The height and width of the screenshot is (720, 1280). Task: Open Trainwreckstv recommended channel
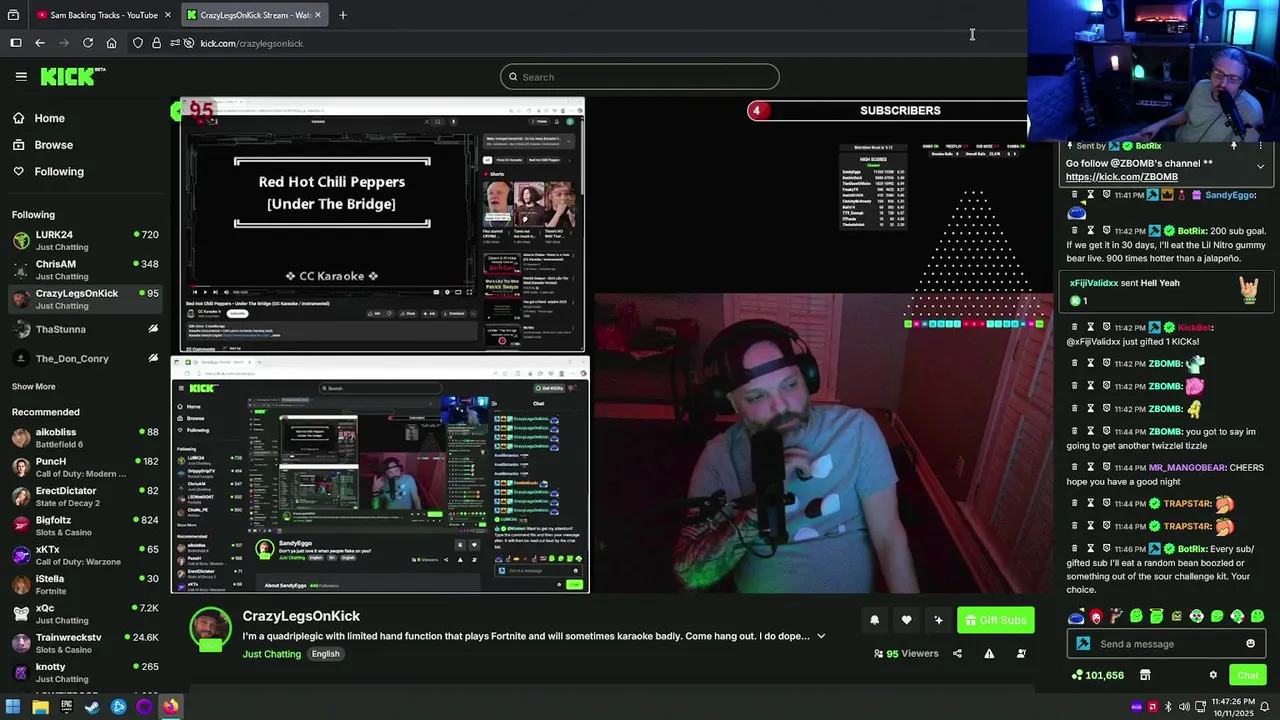(x=85, y=643)
